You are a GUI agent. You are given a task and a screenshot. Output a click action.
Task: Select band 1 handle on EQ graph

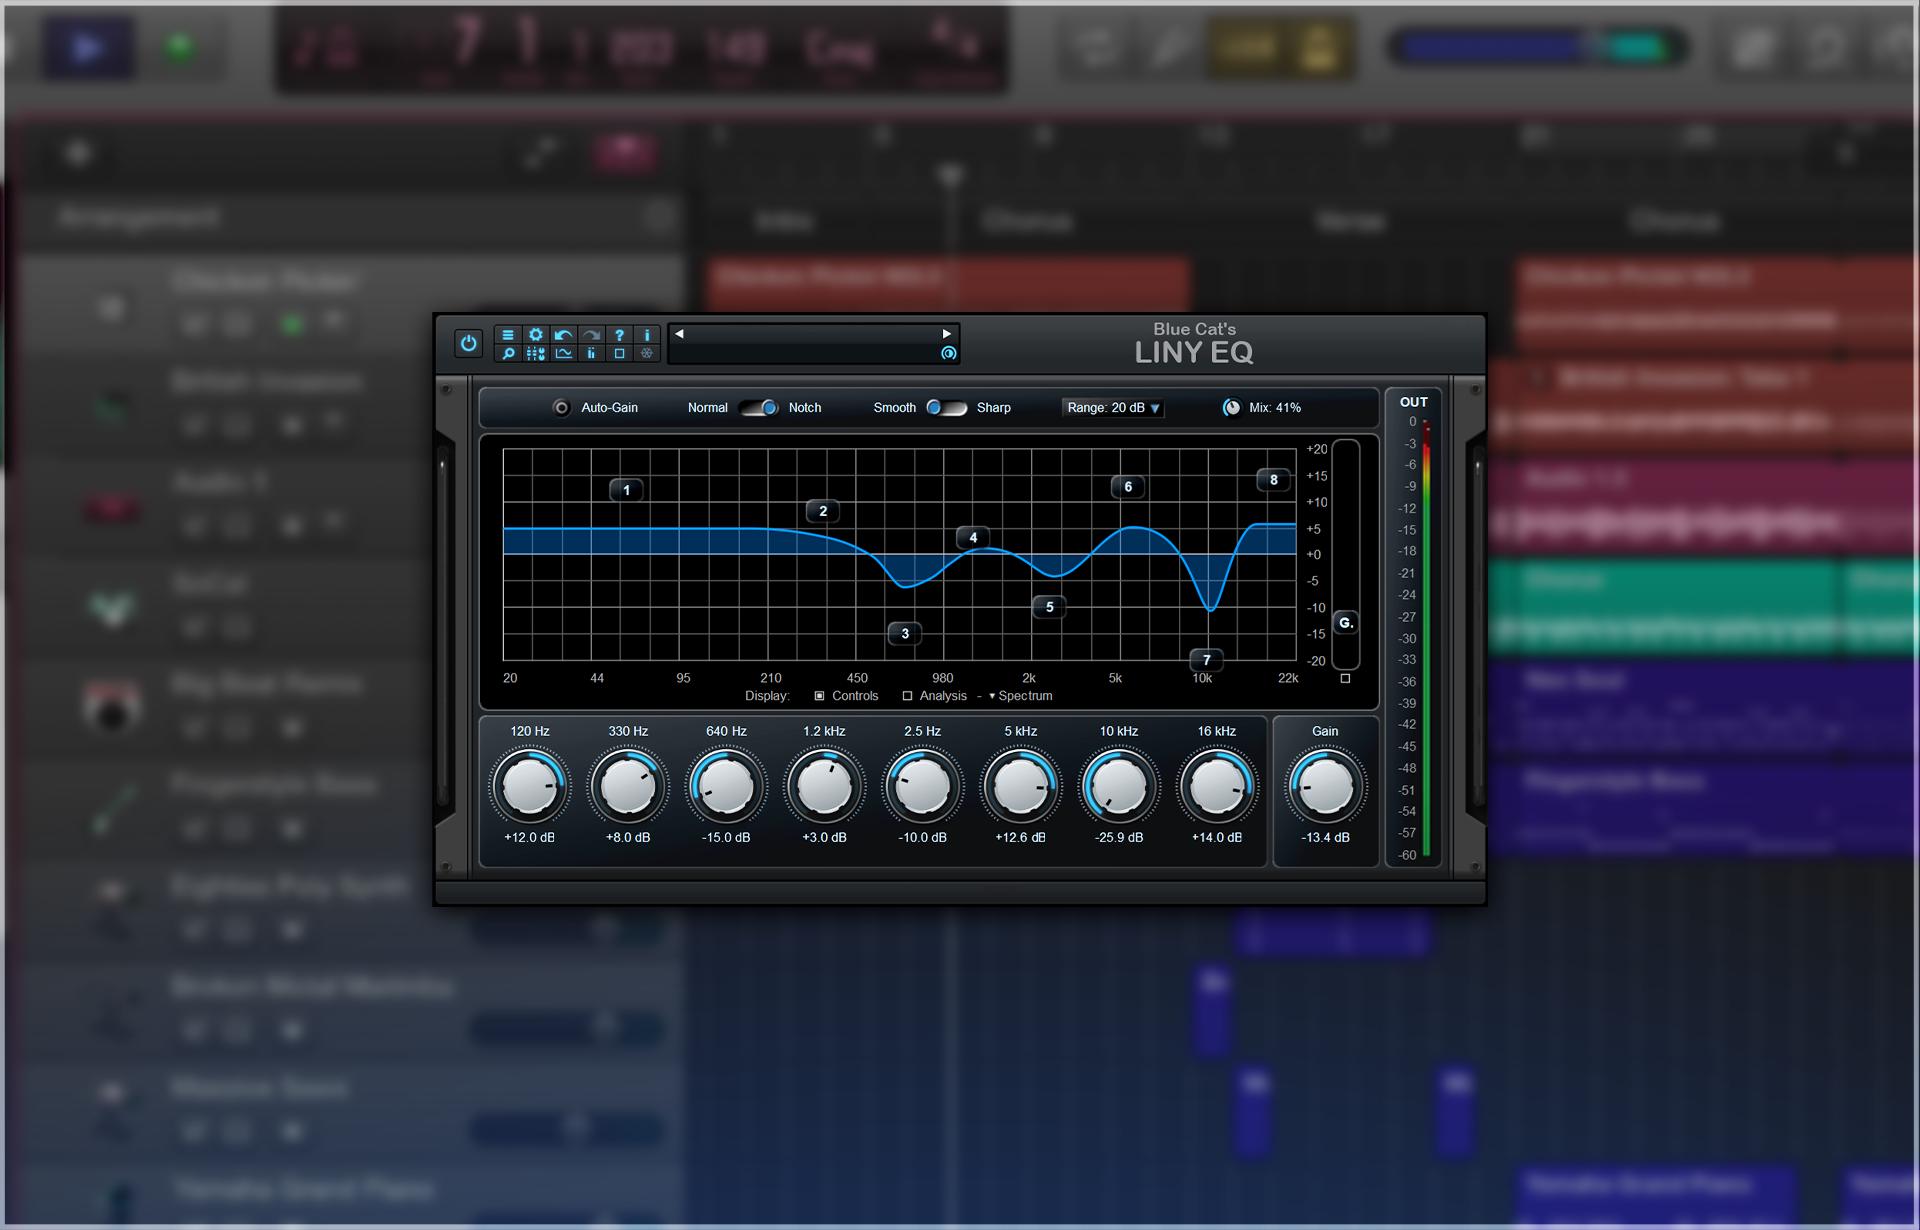(627, 490)
